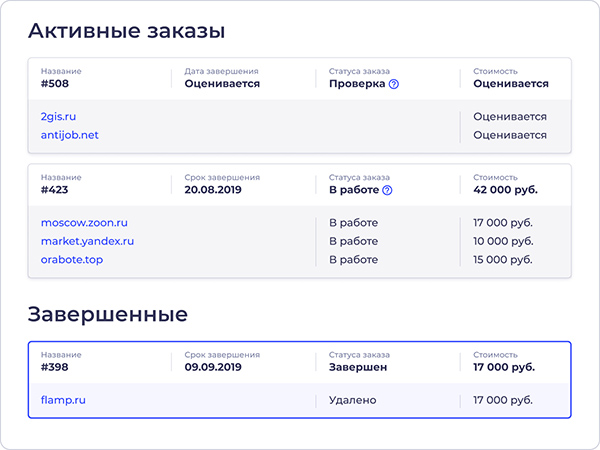
Task: Open the antijob.net link
Action: (x=69, y=135)
